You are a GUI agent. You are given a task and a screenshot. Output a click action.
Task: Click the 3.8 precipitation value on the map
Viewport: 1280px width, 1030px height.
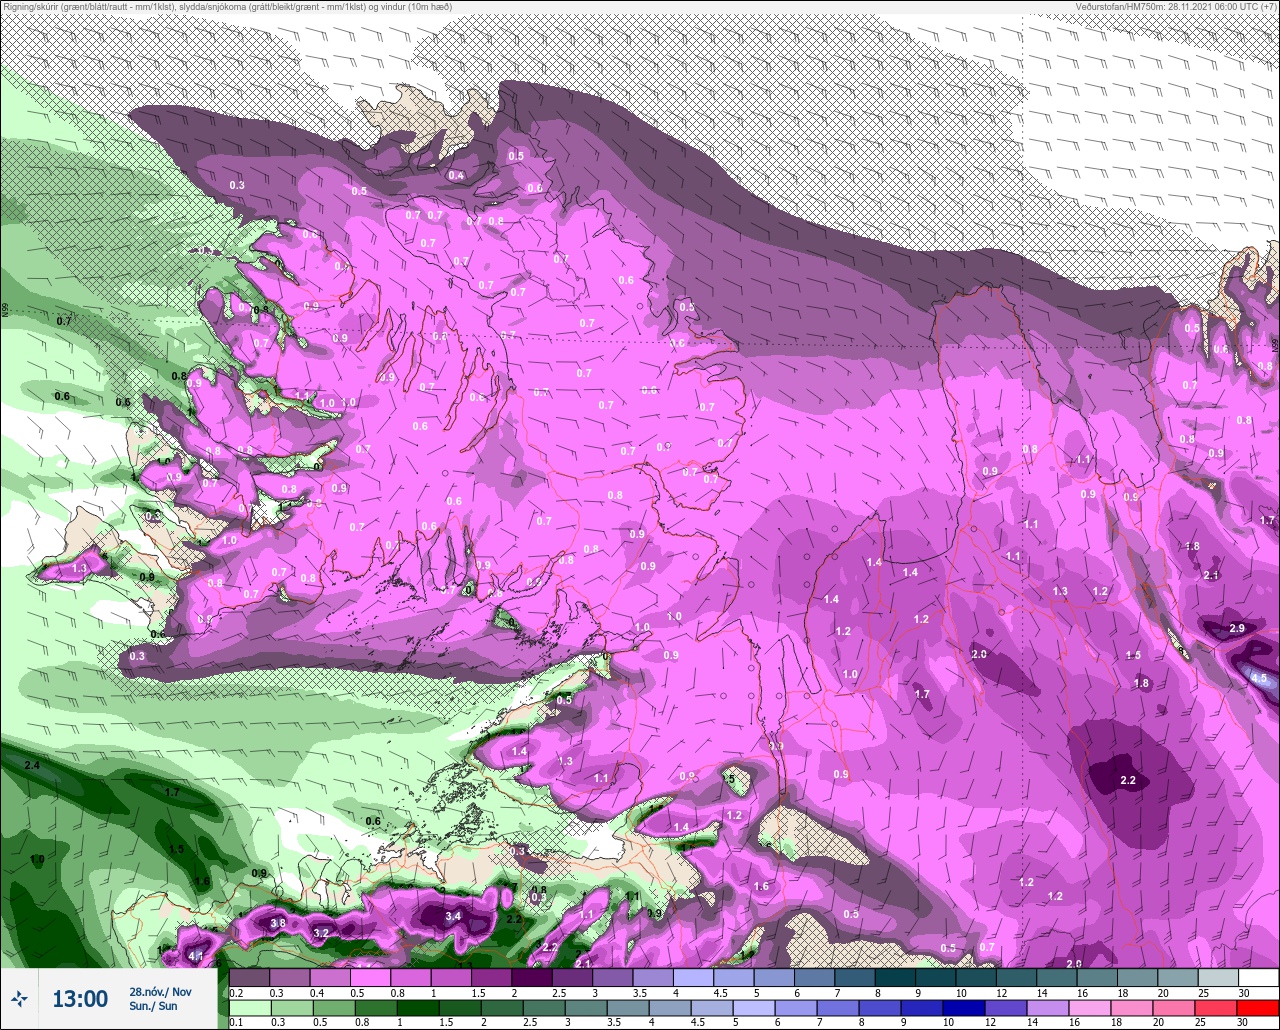click(279, 922)
